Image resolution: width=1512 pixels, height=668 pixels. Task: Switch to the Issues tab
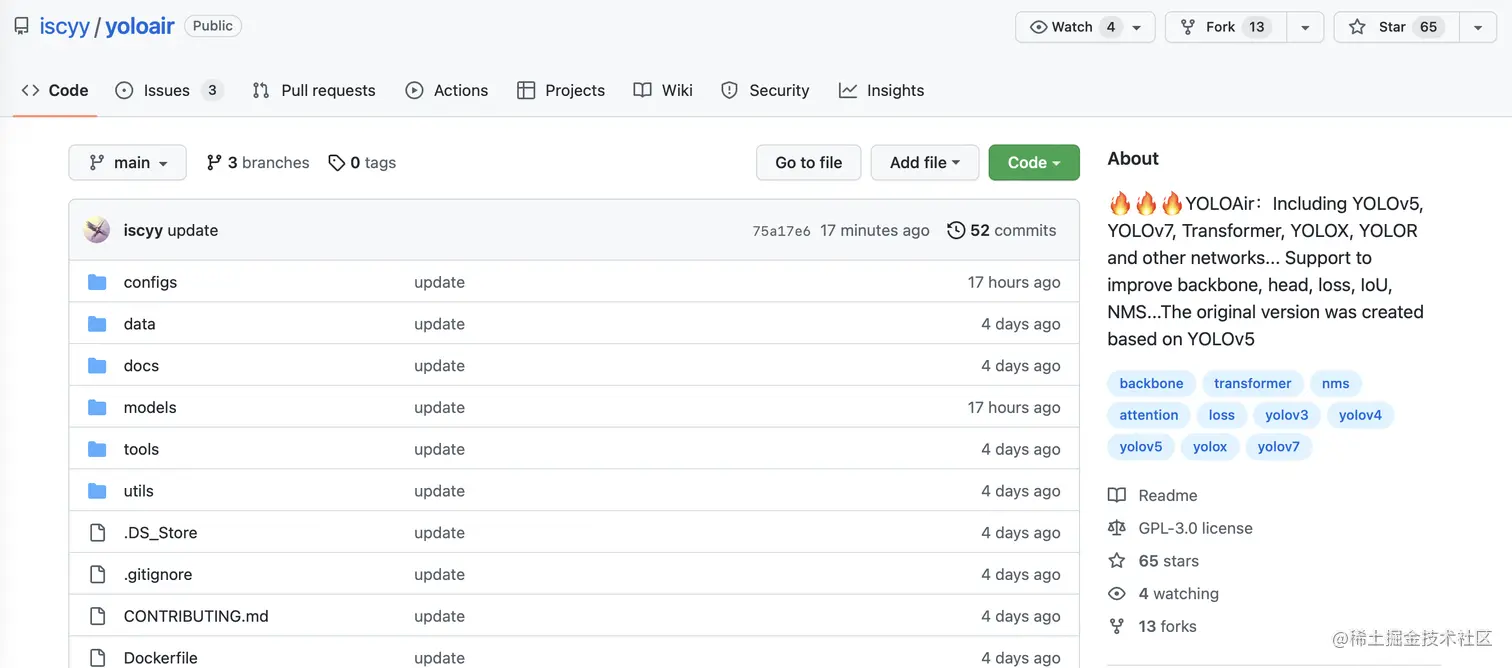click(x=167, y=90)
